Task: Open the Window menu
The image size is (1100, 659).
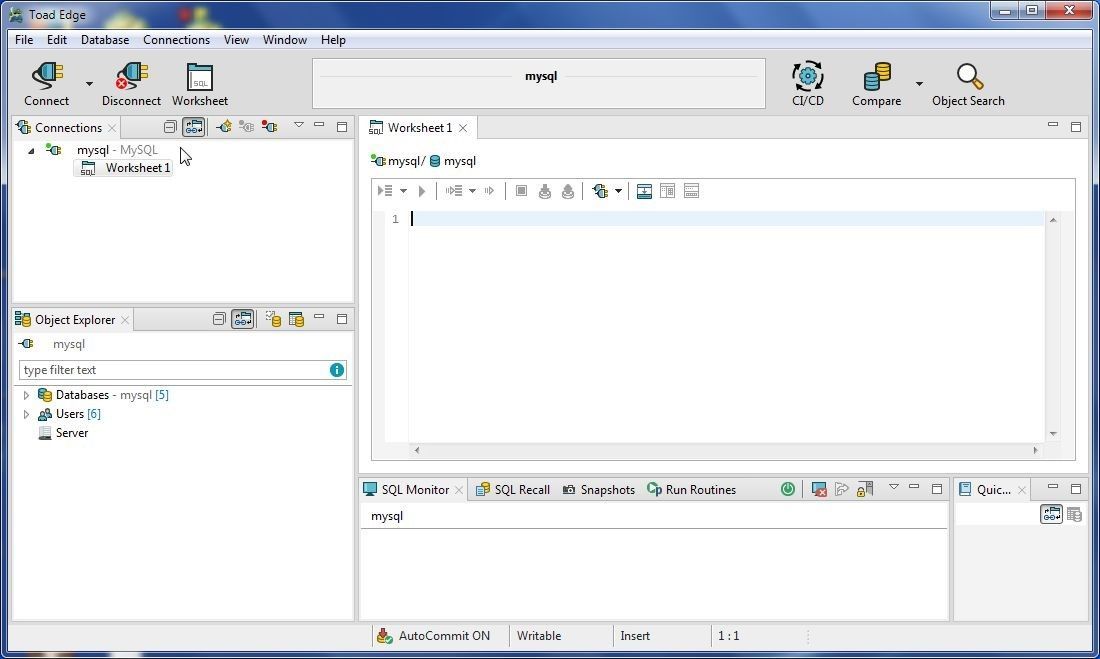Action: point(284,40)
